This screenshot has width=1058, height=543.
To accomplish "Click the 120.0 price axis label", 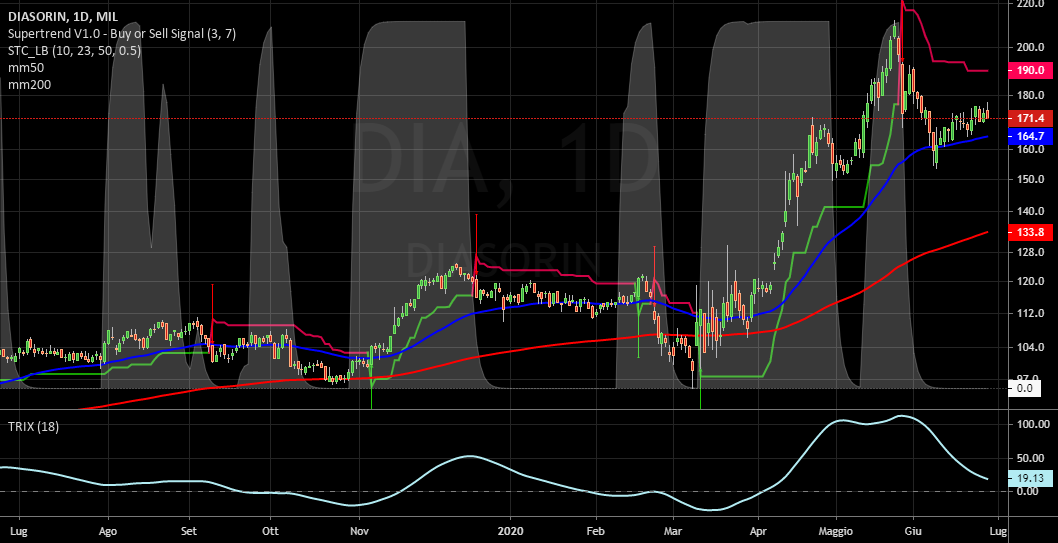I will pos(1030,282).
